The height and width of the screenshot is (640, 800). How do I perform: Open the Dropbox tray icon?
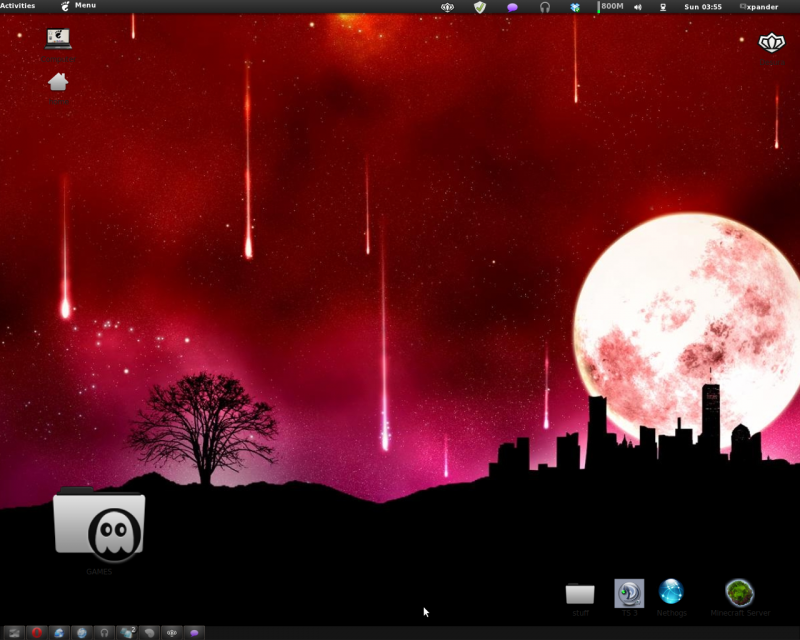tap(575, 7)
